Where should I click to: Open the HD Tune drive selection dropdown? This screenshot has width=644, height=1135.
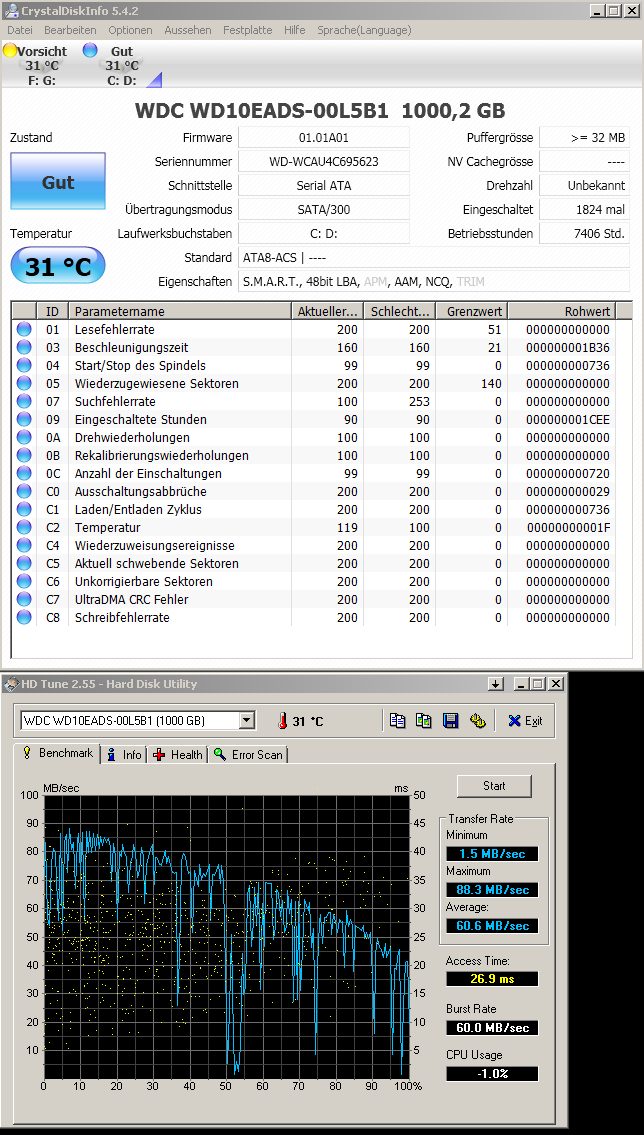pos(247,720)
